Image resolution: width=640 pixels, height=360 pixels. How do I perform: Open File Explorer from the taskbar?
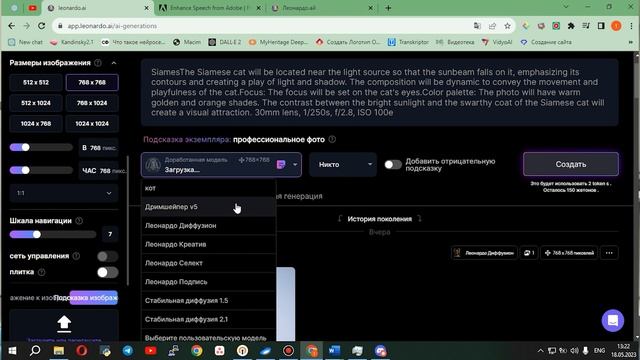(58, 351)
